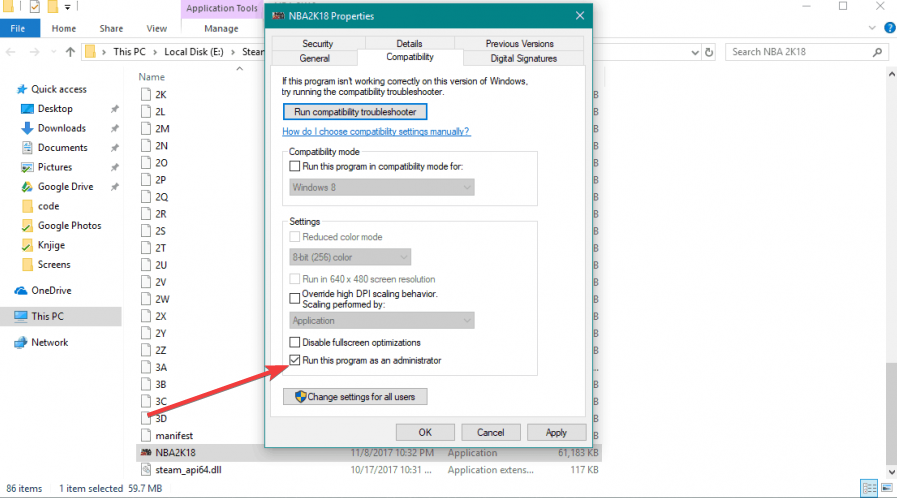The height and width of the screenshot is (498, 897).
Task: Click the Screens folder icon in sidebar
Action: click(27, 265)
